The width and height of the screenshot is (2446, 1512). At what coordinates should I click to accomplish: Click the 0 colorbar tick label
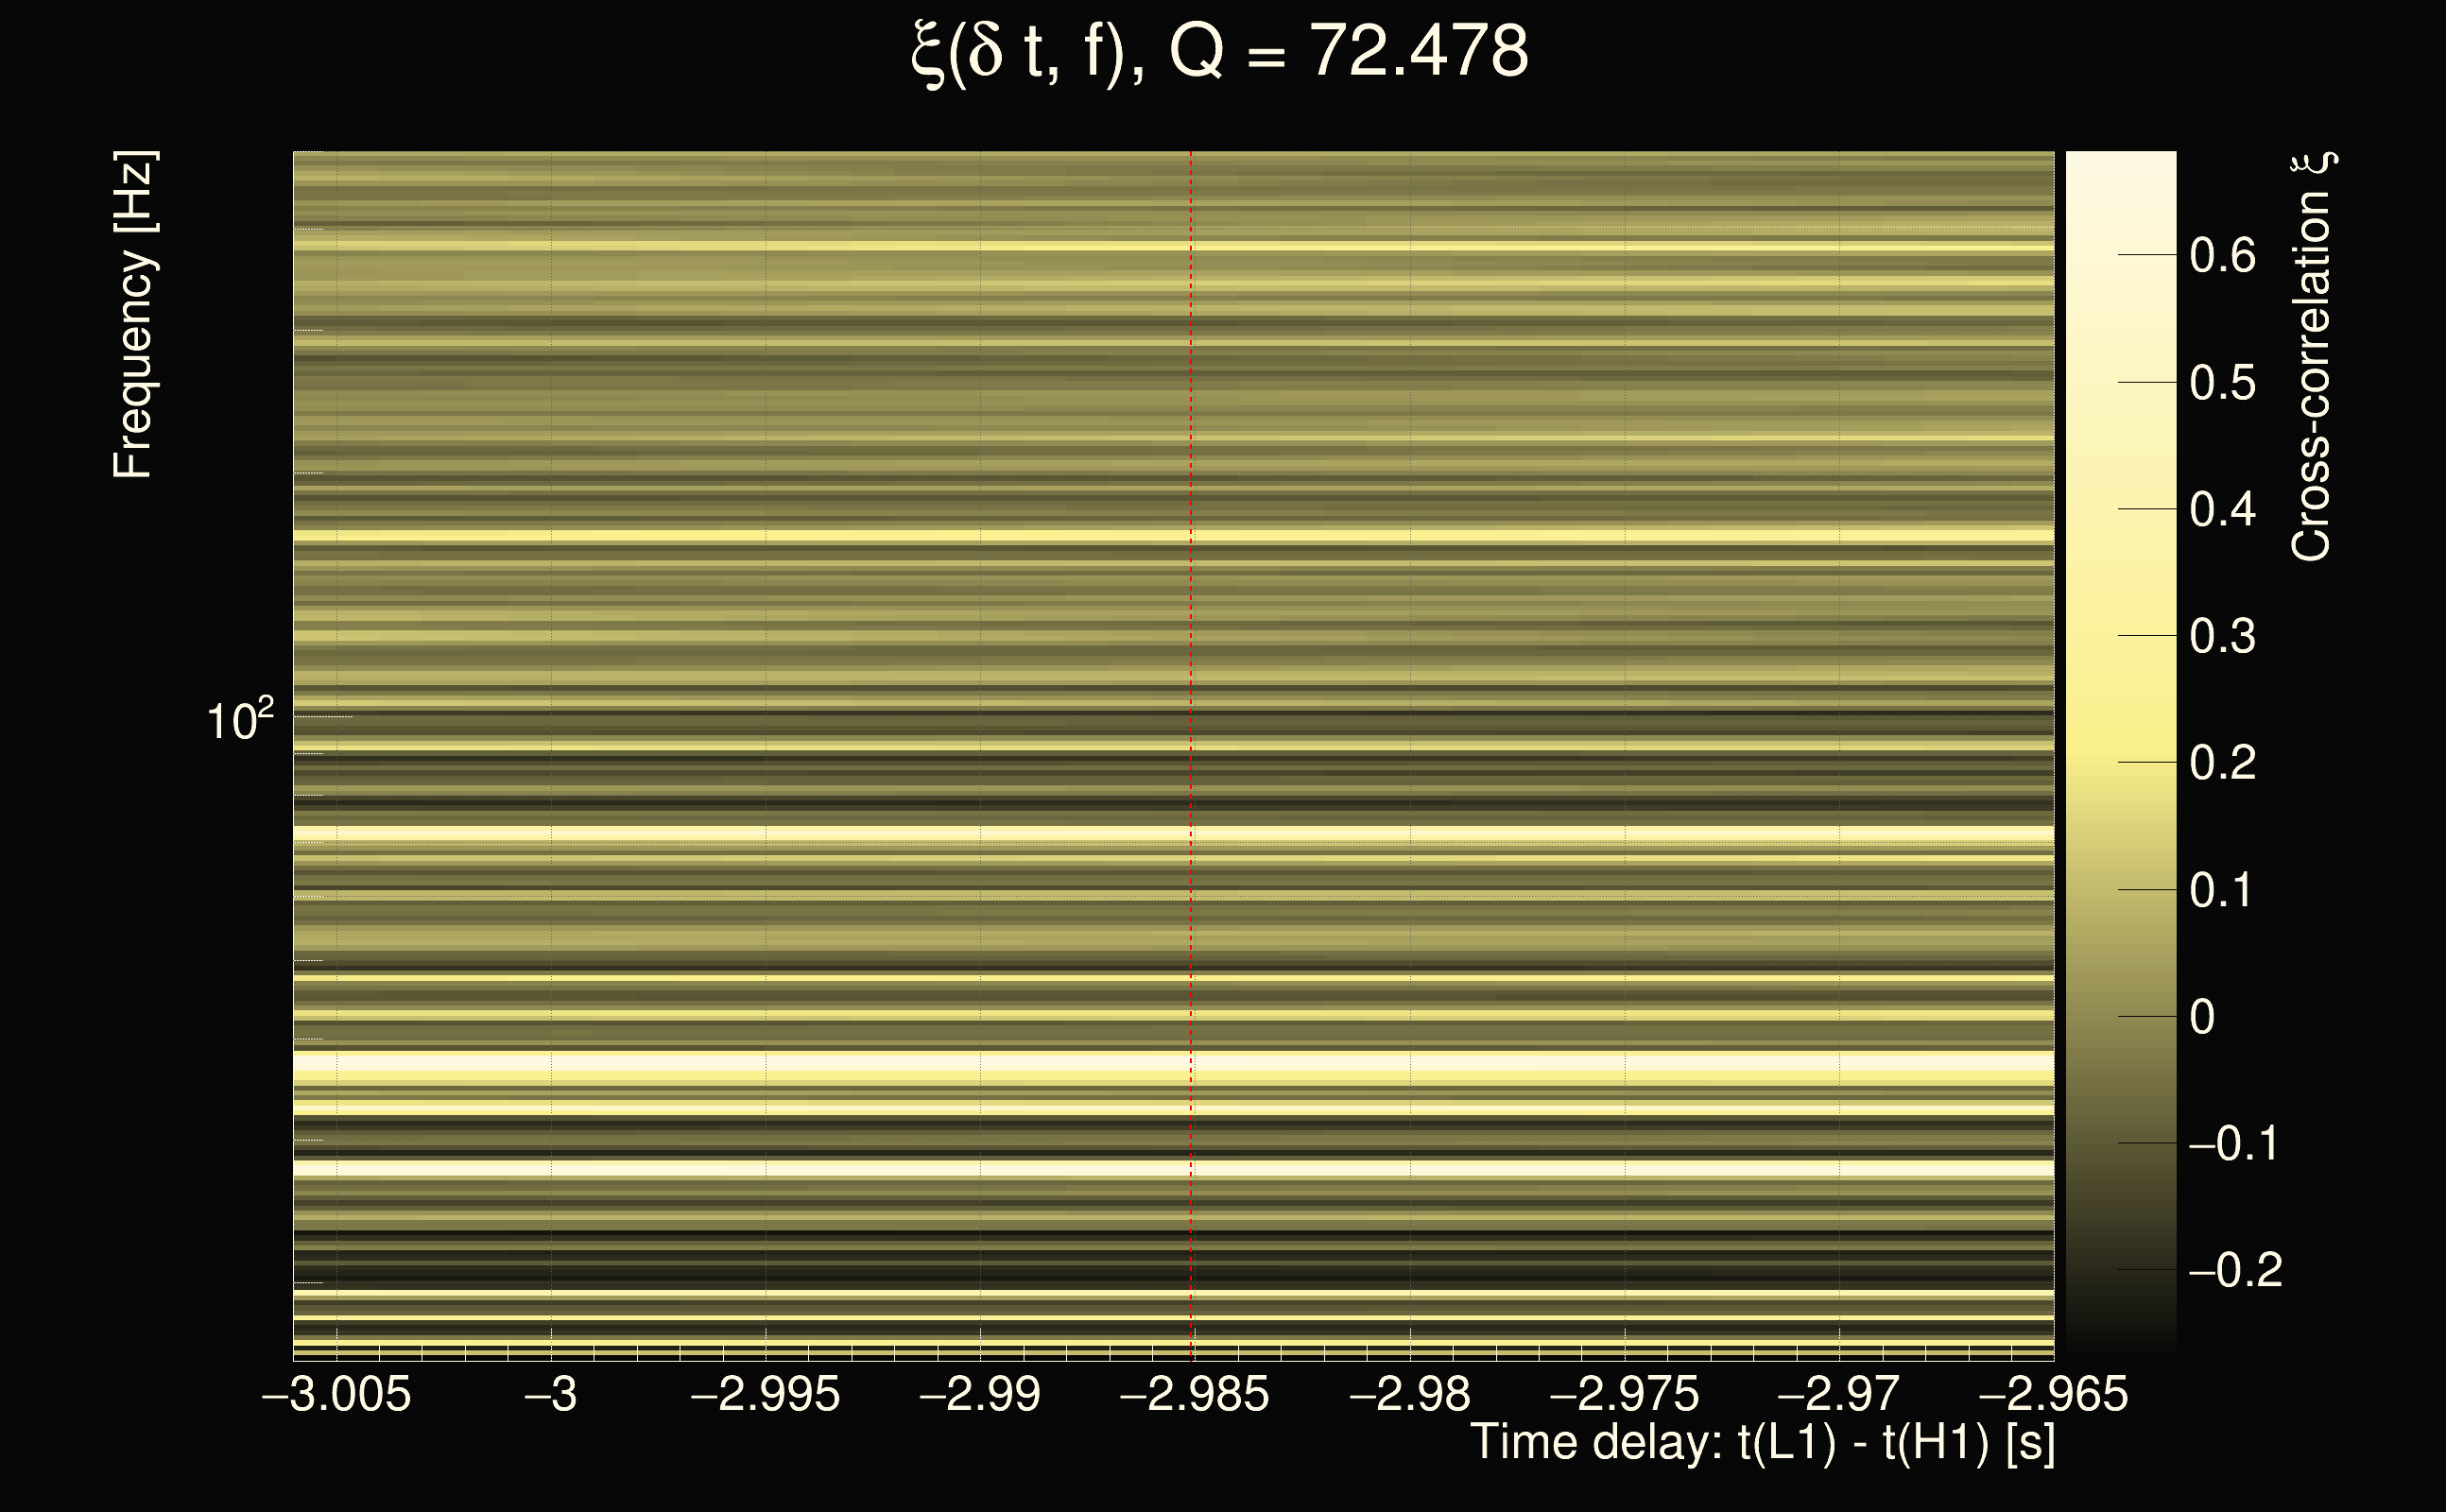pos(2202,1017)
